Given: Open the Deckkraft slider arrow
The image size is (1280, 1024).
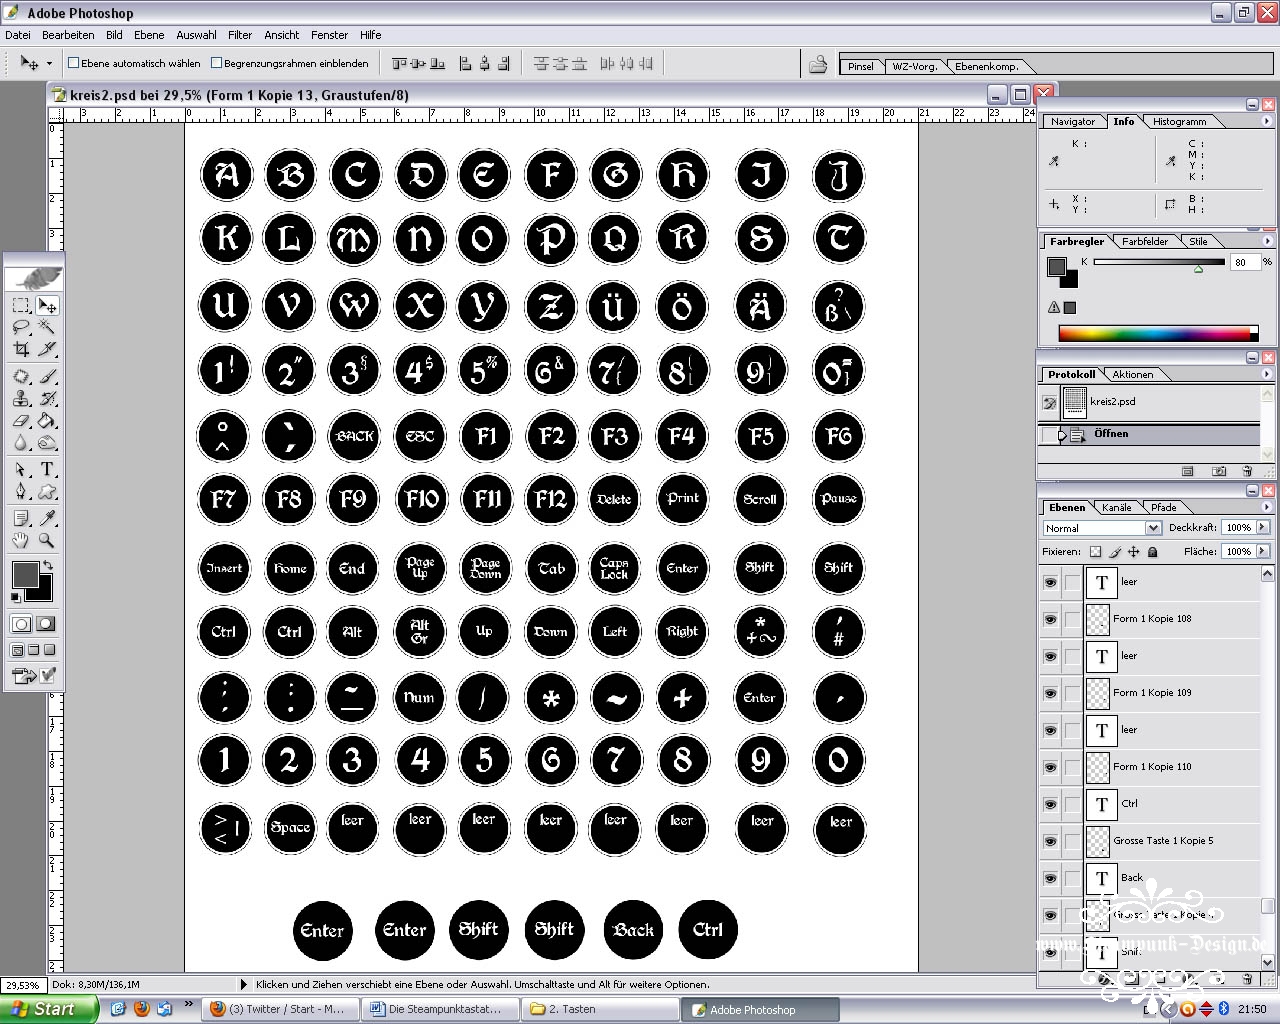Looking at the screenshot, I should (1263, 527).
